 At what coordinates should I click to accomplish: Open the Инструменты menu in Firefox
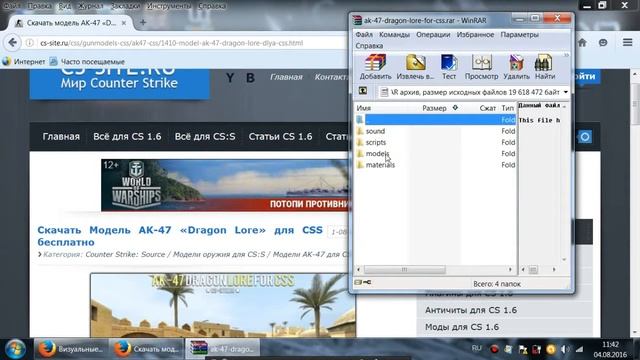coord(169,6)
